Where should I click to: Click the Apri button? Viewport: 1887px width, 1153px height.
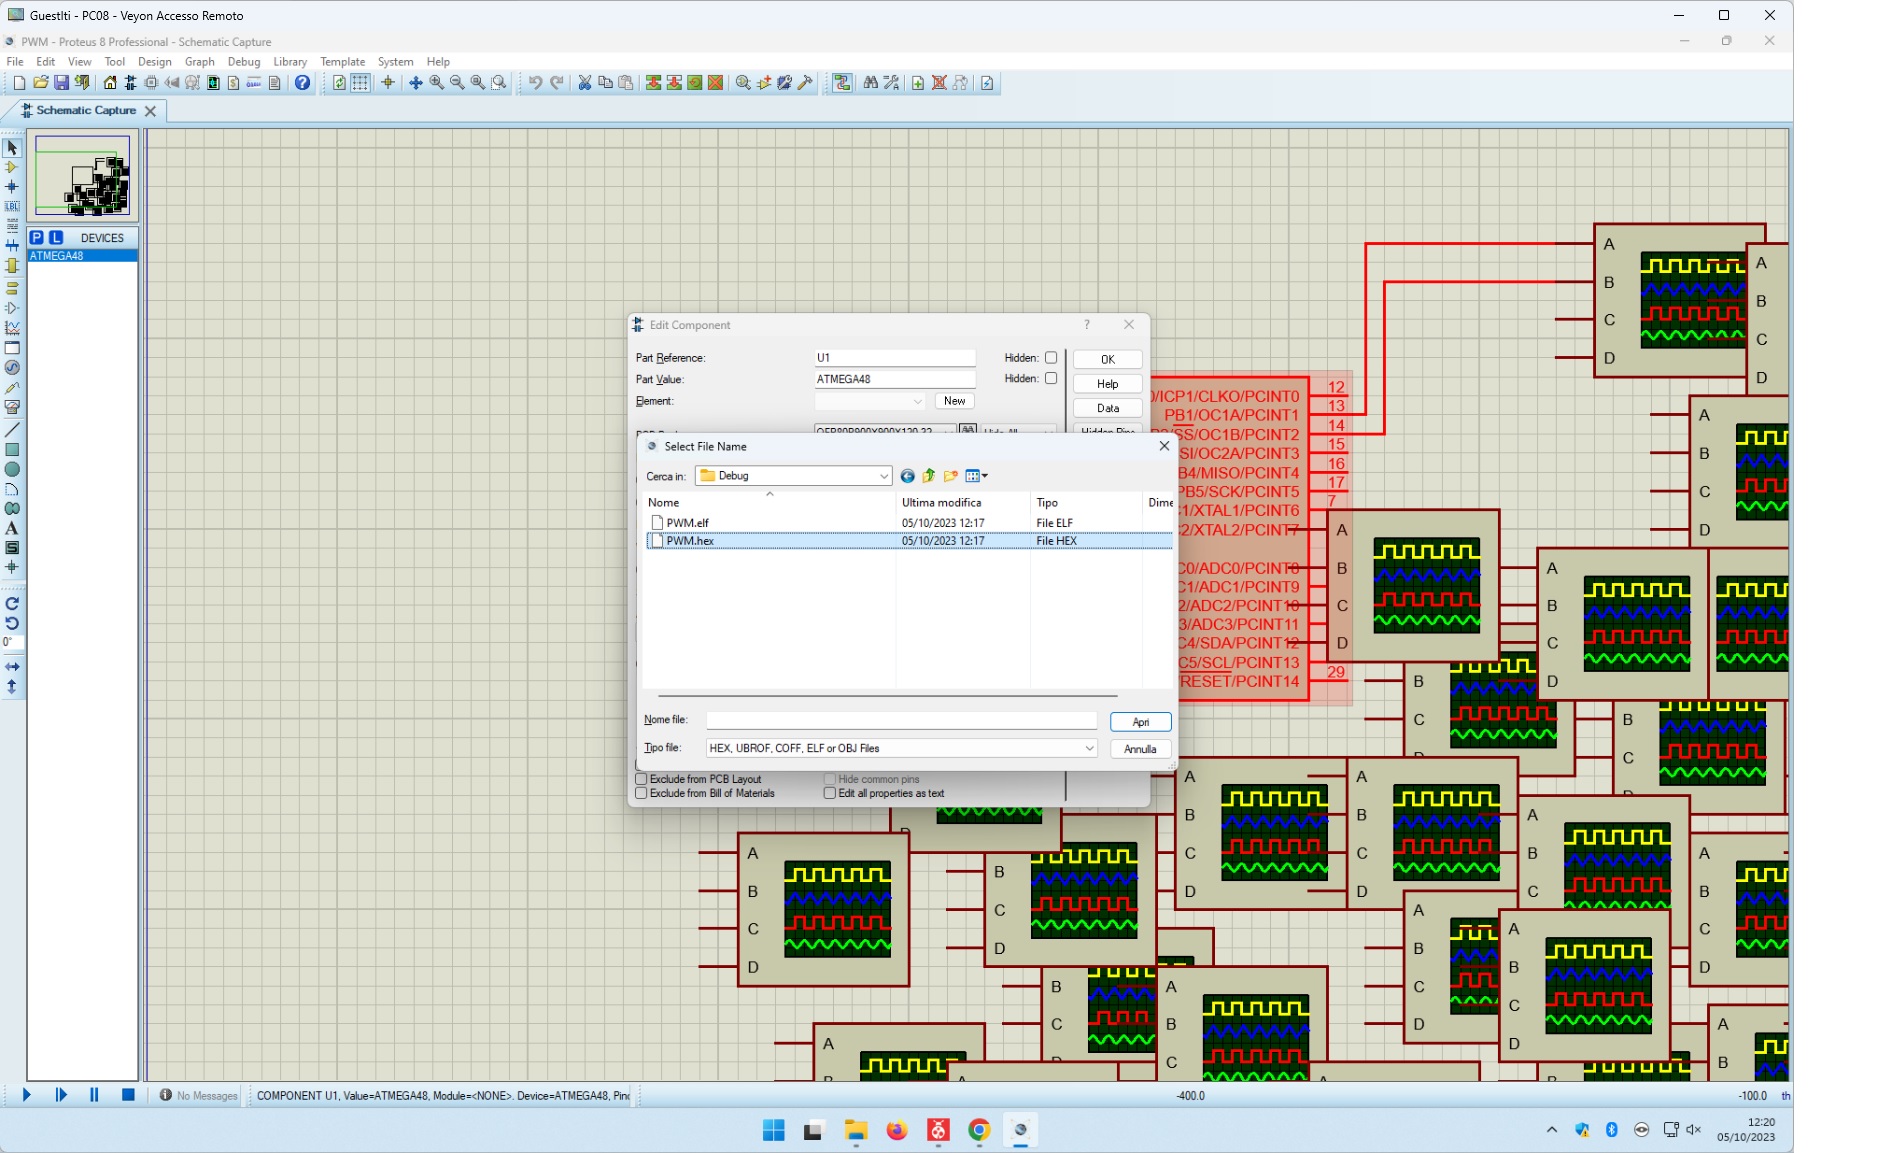(x=1141, y=722)
